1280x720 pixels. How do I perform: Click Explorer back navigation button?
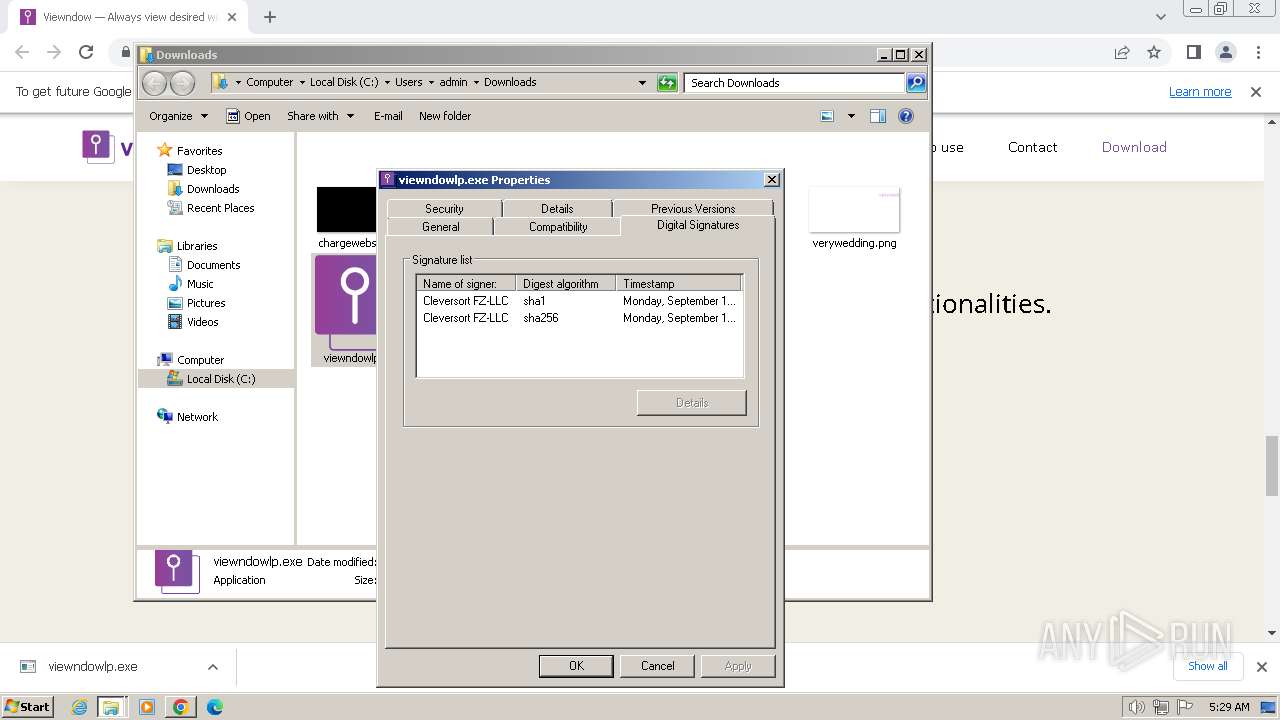[154, 83]
